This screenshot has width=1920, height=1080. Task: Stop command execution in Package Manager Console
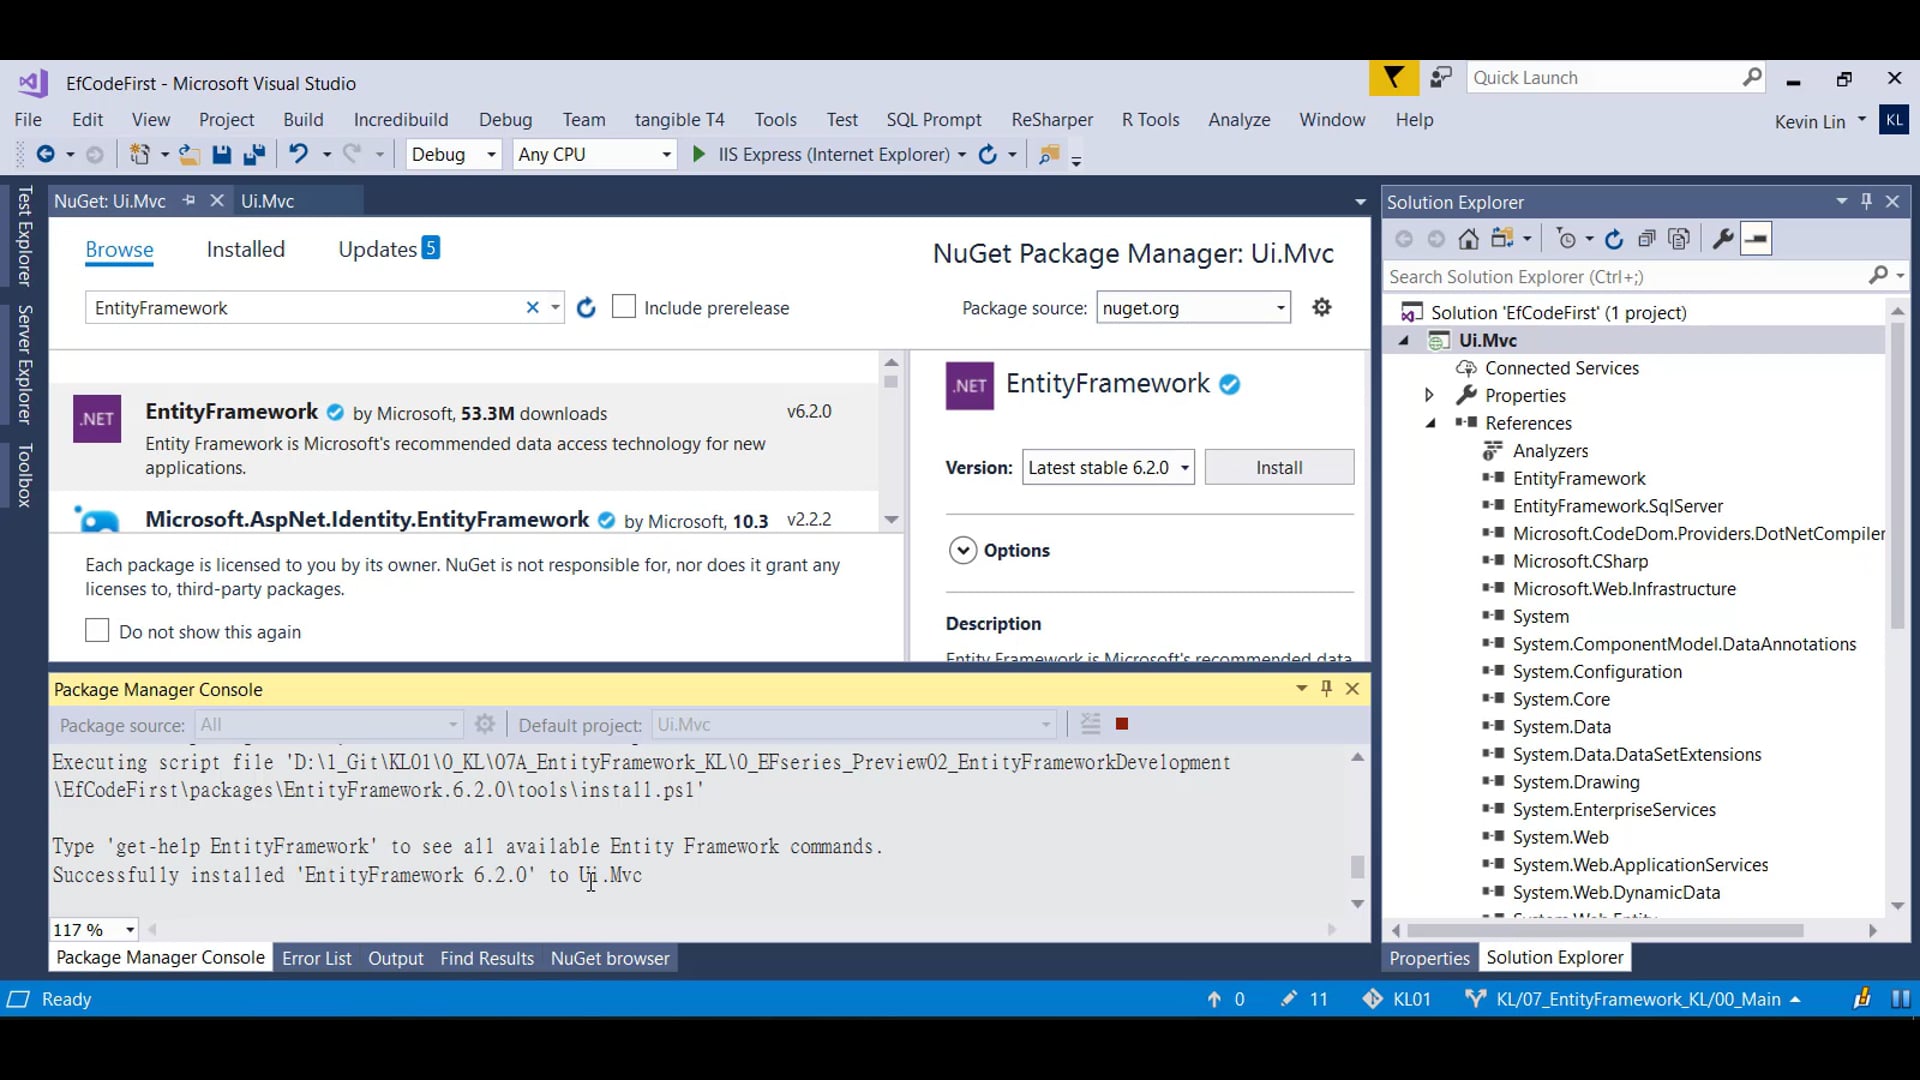(x=1122, y=724)
